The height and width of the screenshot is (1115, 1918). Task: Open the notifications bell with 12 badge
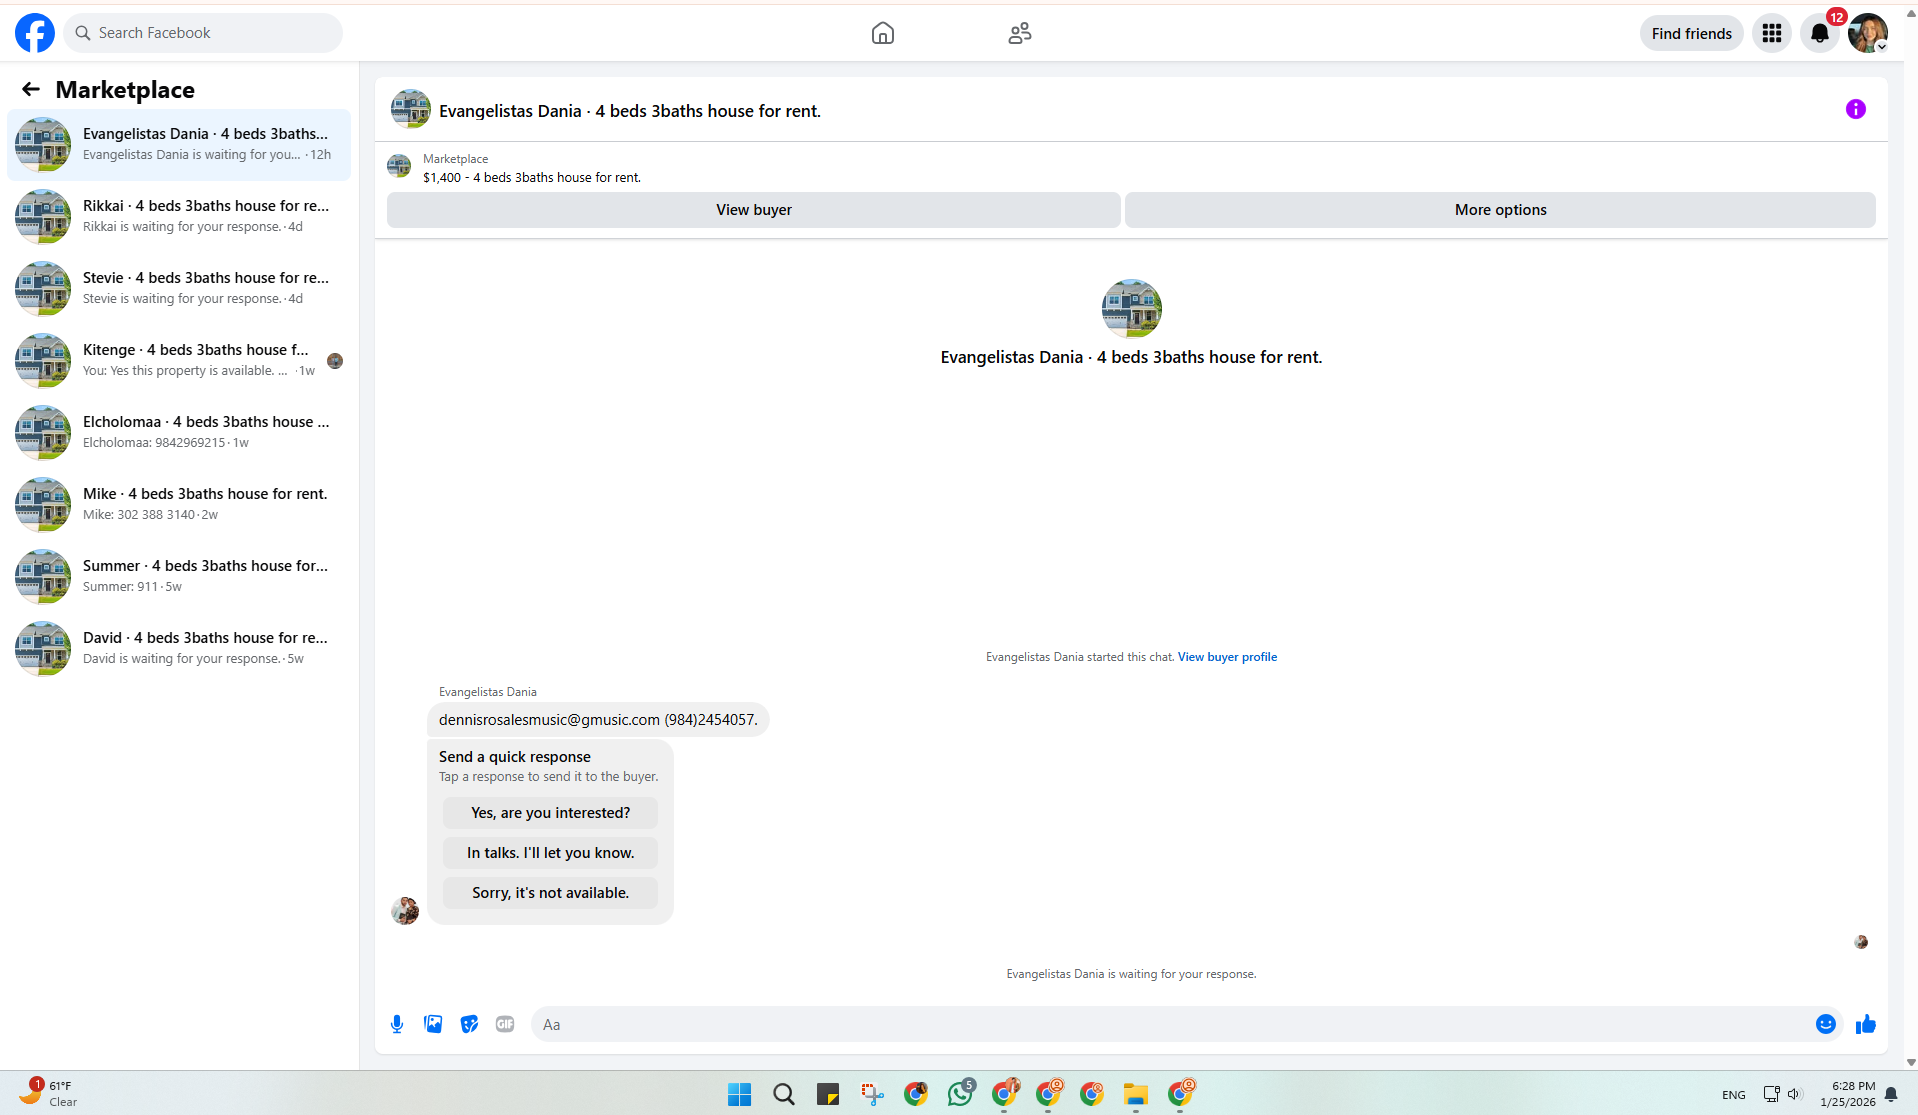1820,33
